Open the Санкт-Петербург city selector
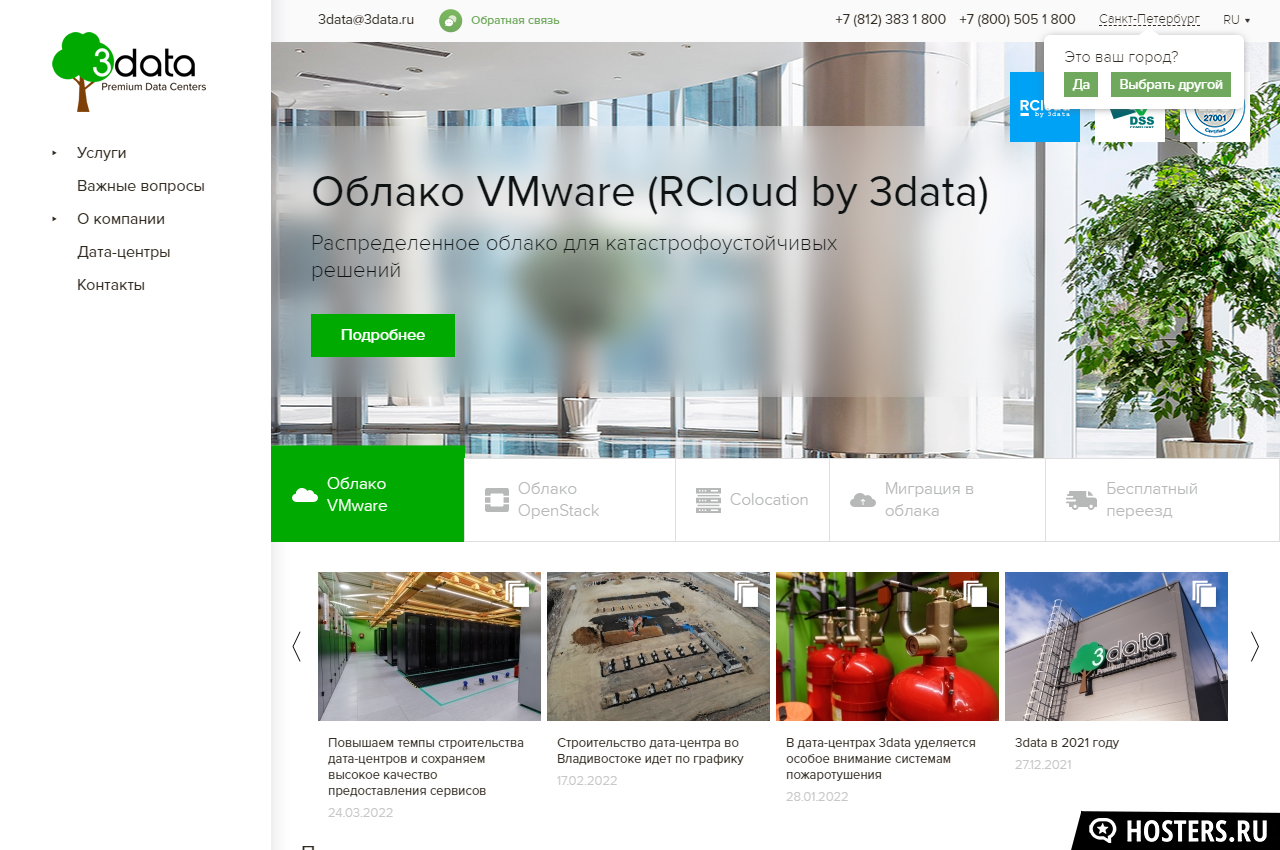Screen dimensions: 1280x850 (1149, 19)
